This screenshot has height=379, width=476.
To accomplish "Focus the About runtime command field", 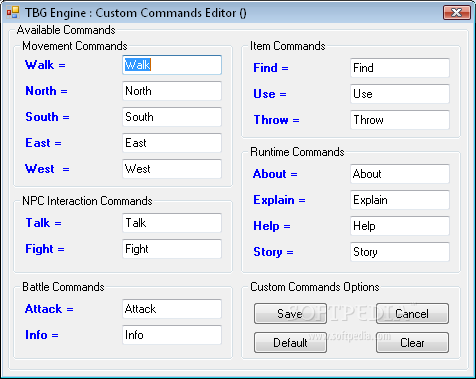I will pos(400,174).
